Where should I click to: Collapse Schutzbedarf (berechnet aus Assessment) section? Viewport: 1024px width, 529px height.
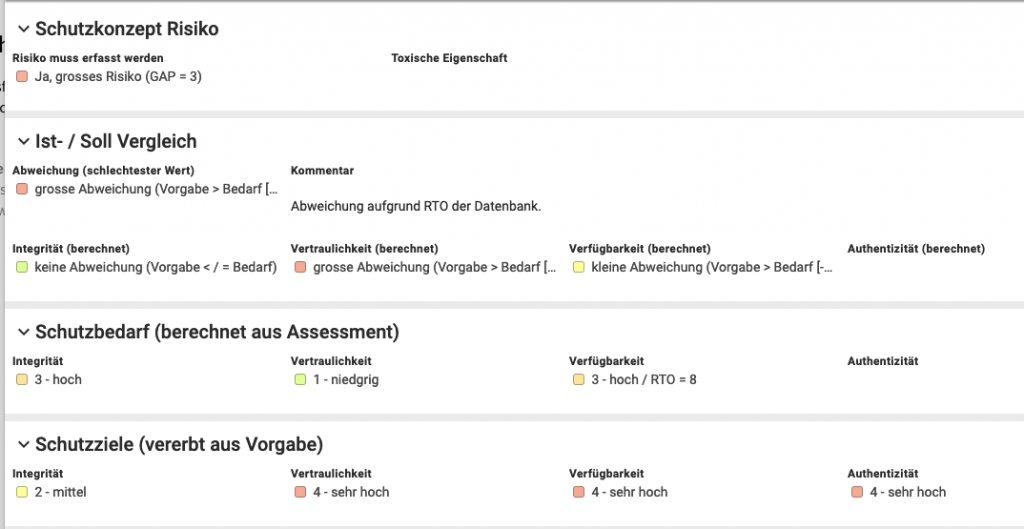click(x=24, y=332)
